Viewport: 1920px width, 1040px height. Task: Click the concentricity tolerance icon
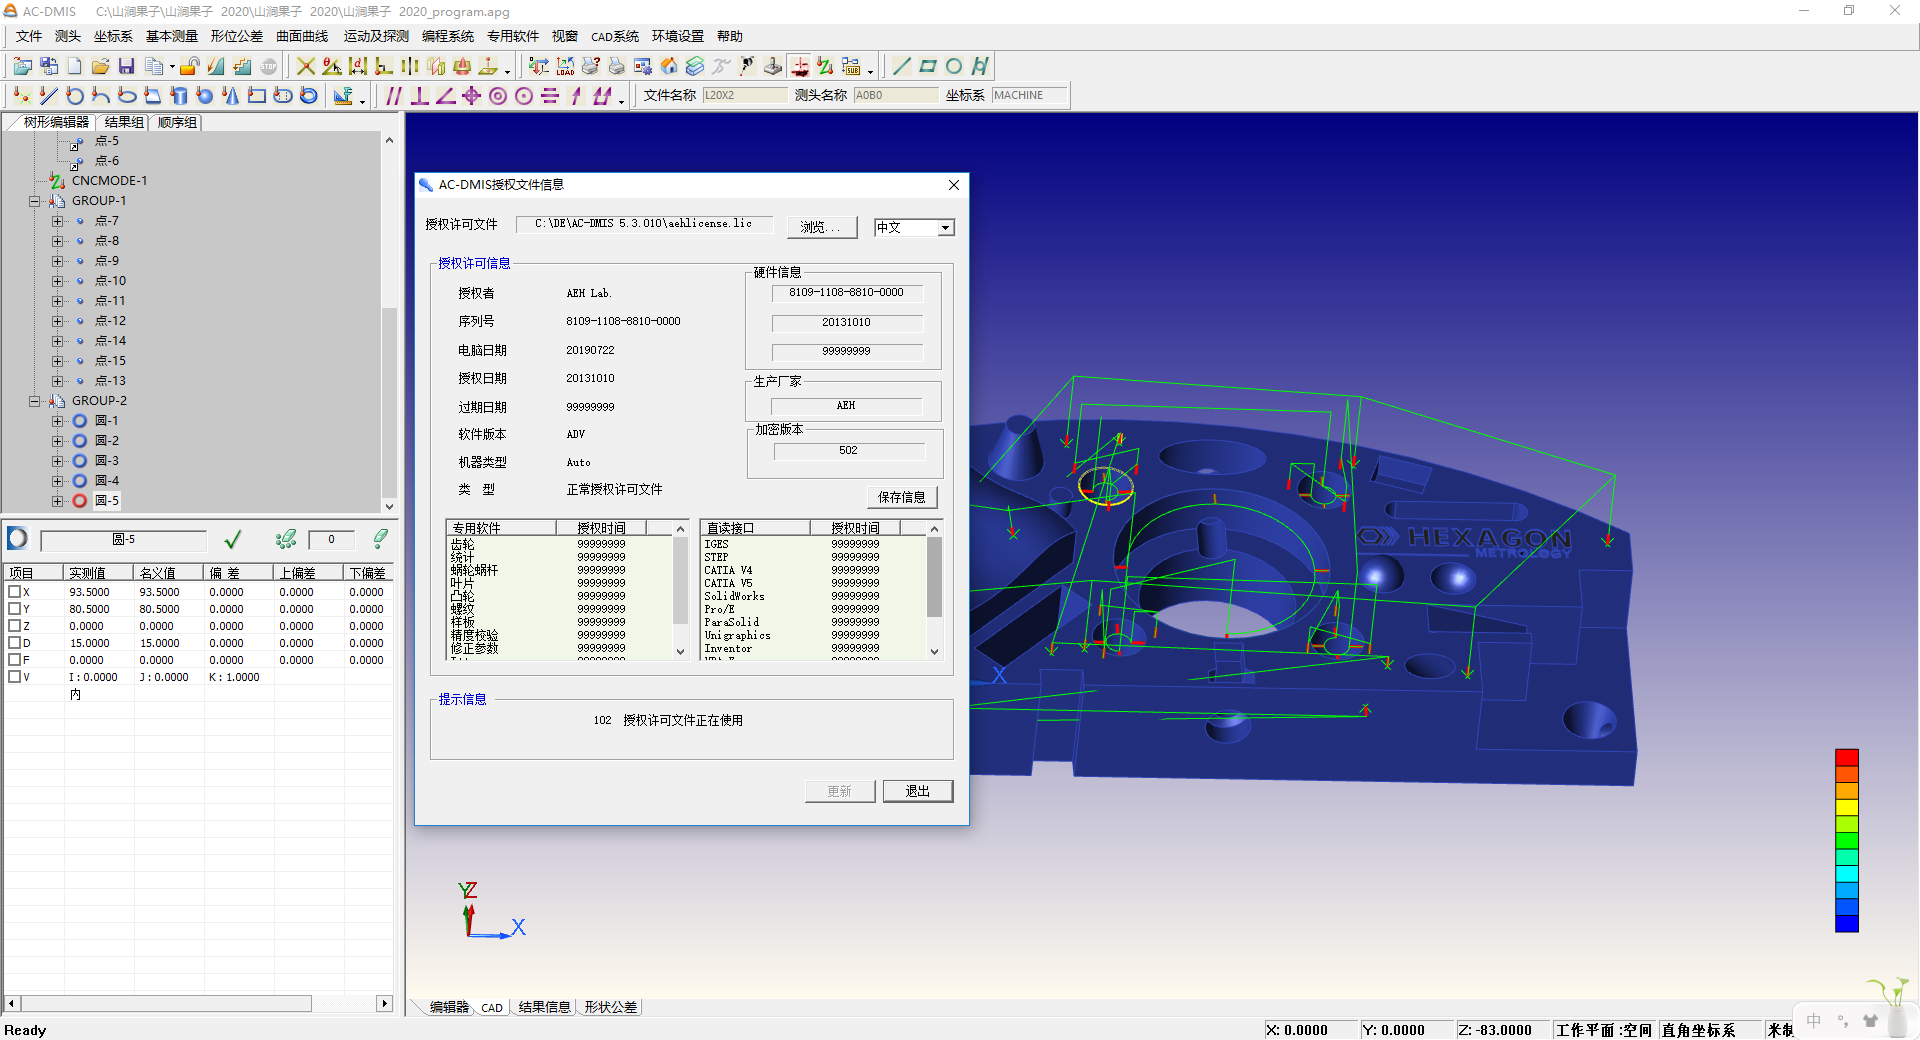click(x=498, y=96)
